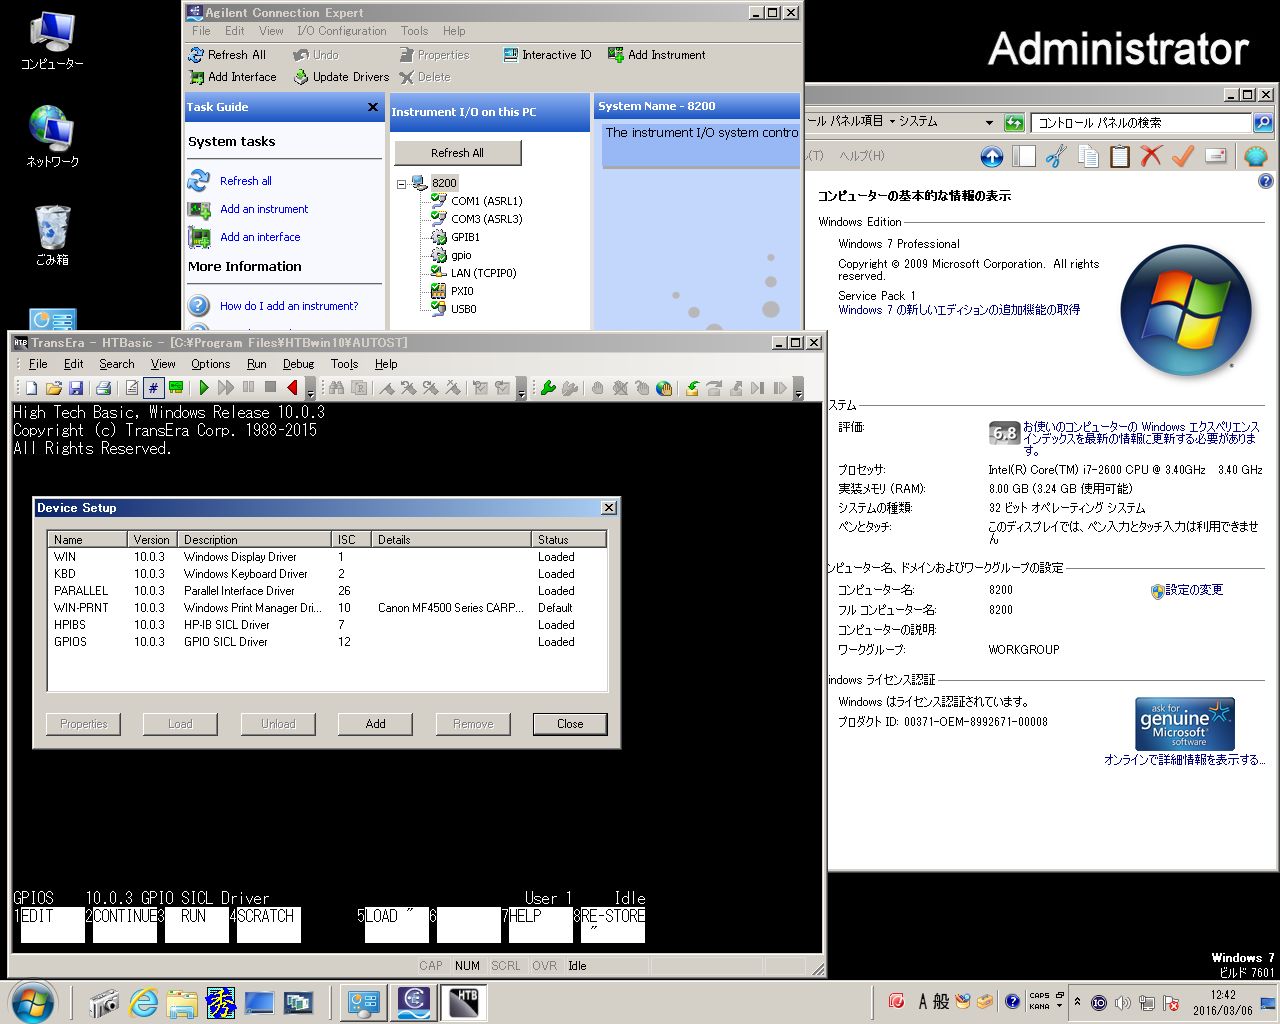
Task: Click the green refresh icon beside address bar
Action: pos(1014,123)
